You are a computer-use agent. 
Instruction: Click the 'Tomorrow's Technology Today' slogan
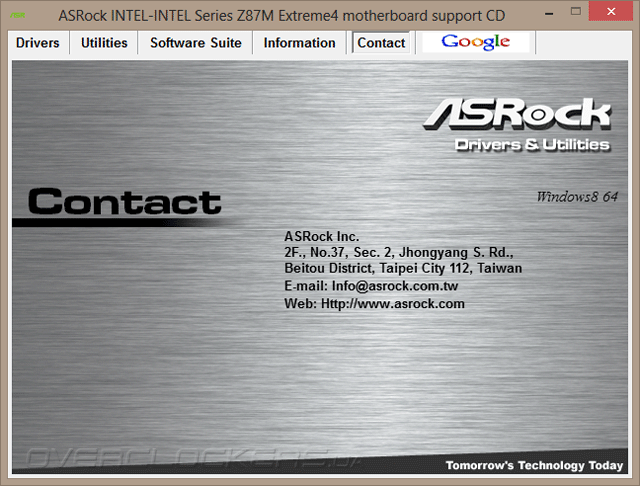(534, 466)
